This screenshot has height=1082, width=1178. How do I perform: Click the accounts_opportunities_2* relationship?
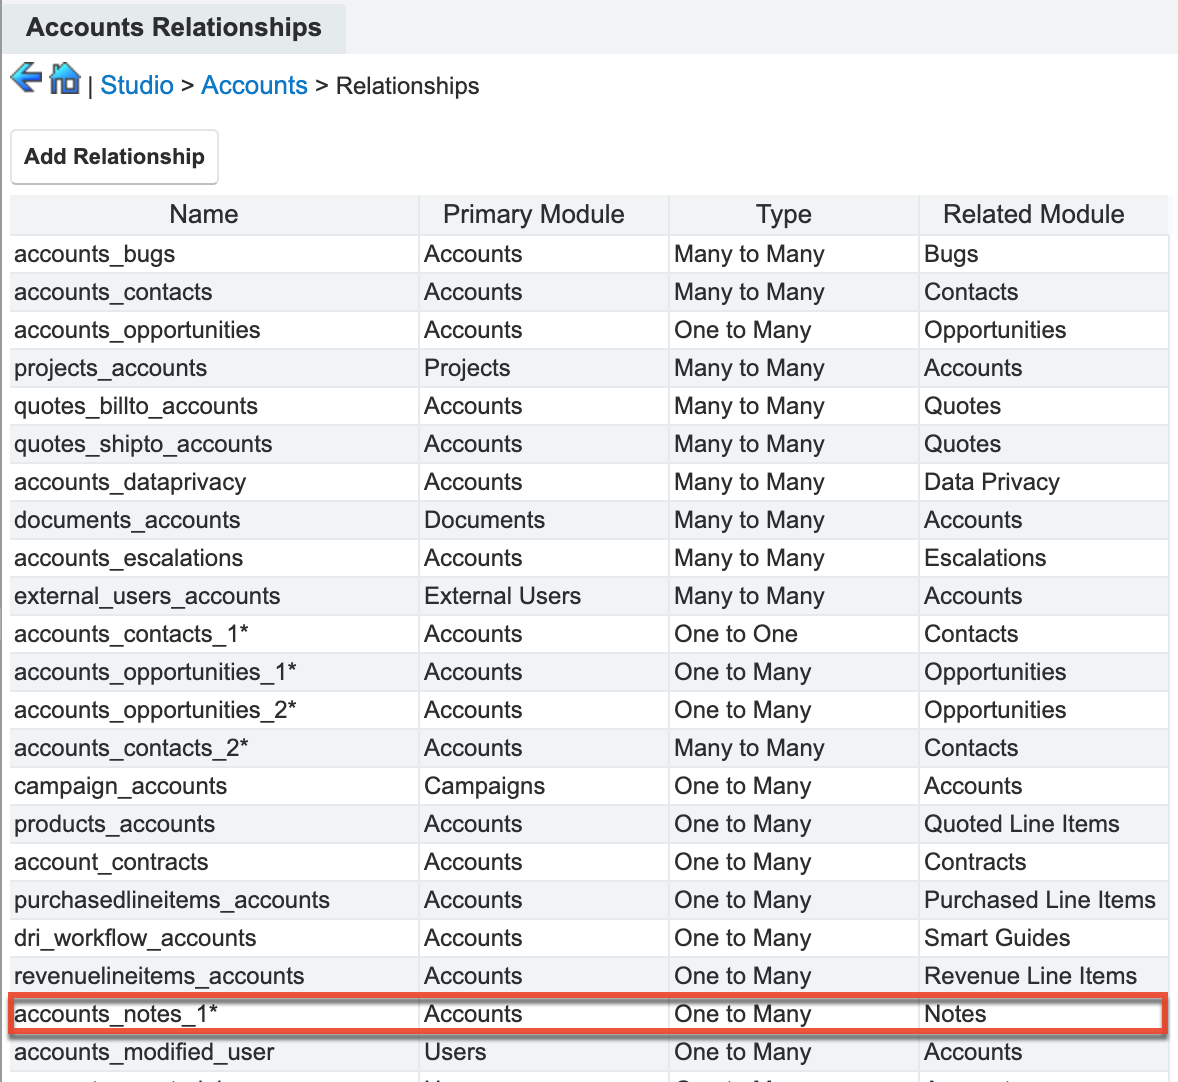click(155, 711)
